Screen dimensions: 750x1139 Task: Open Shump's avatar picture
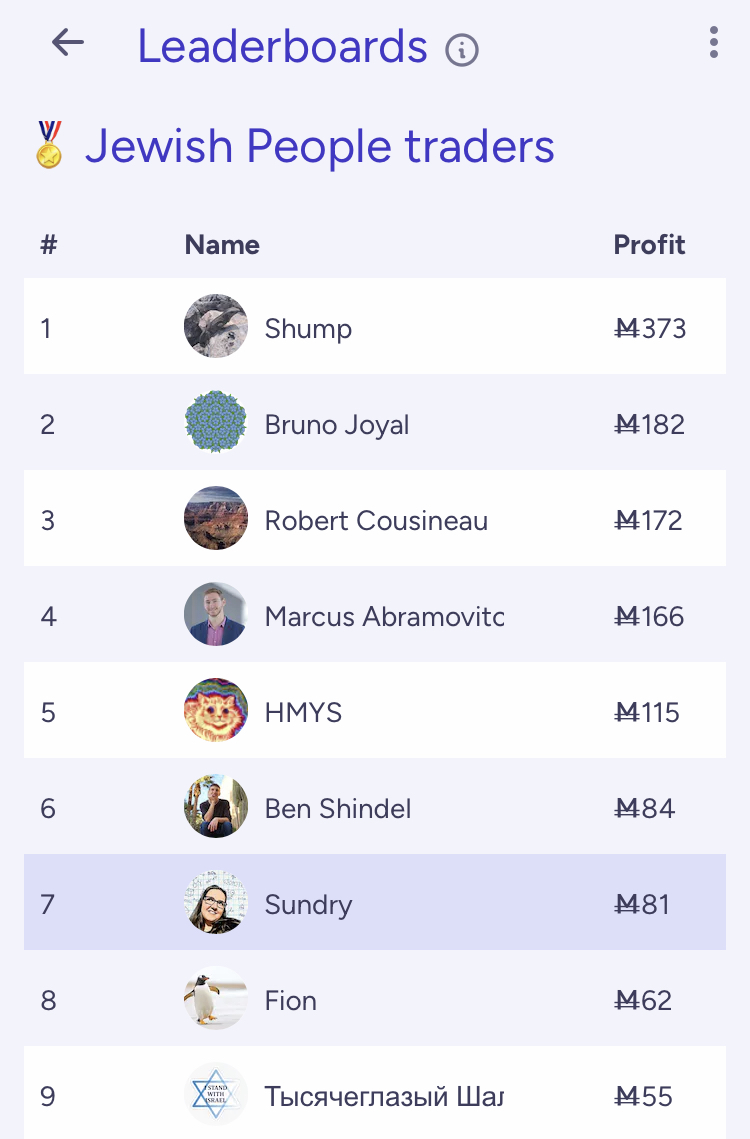[x=216, y=326]
